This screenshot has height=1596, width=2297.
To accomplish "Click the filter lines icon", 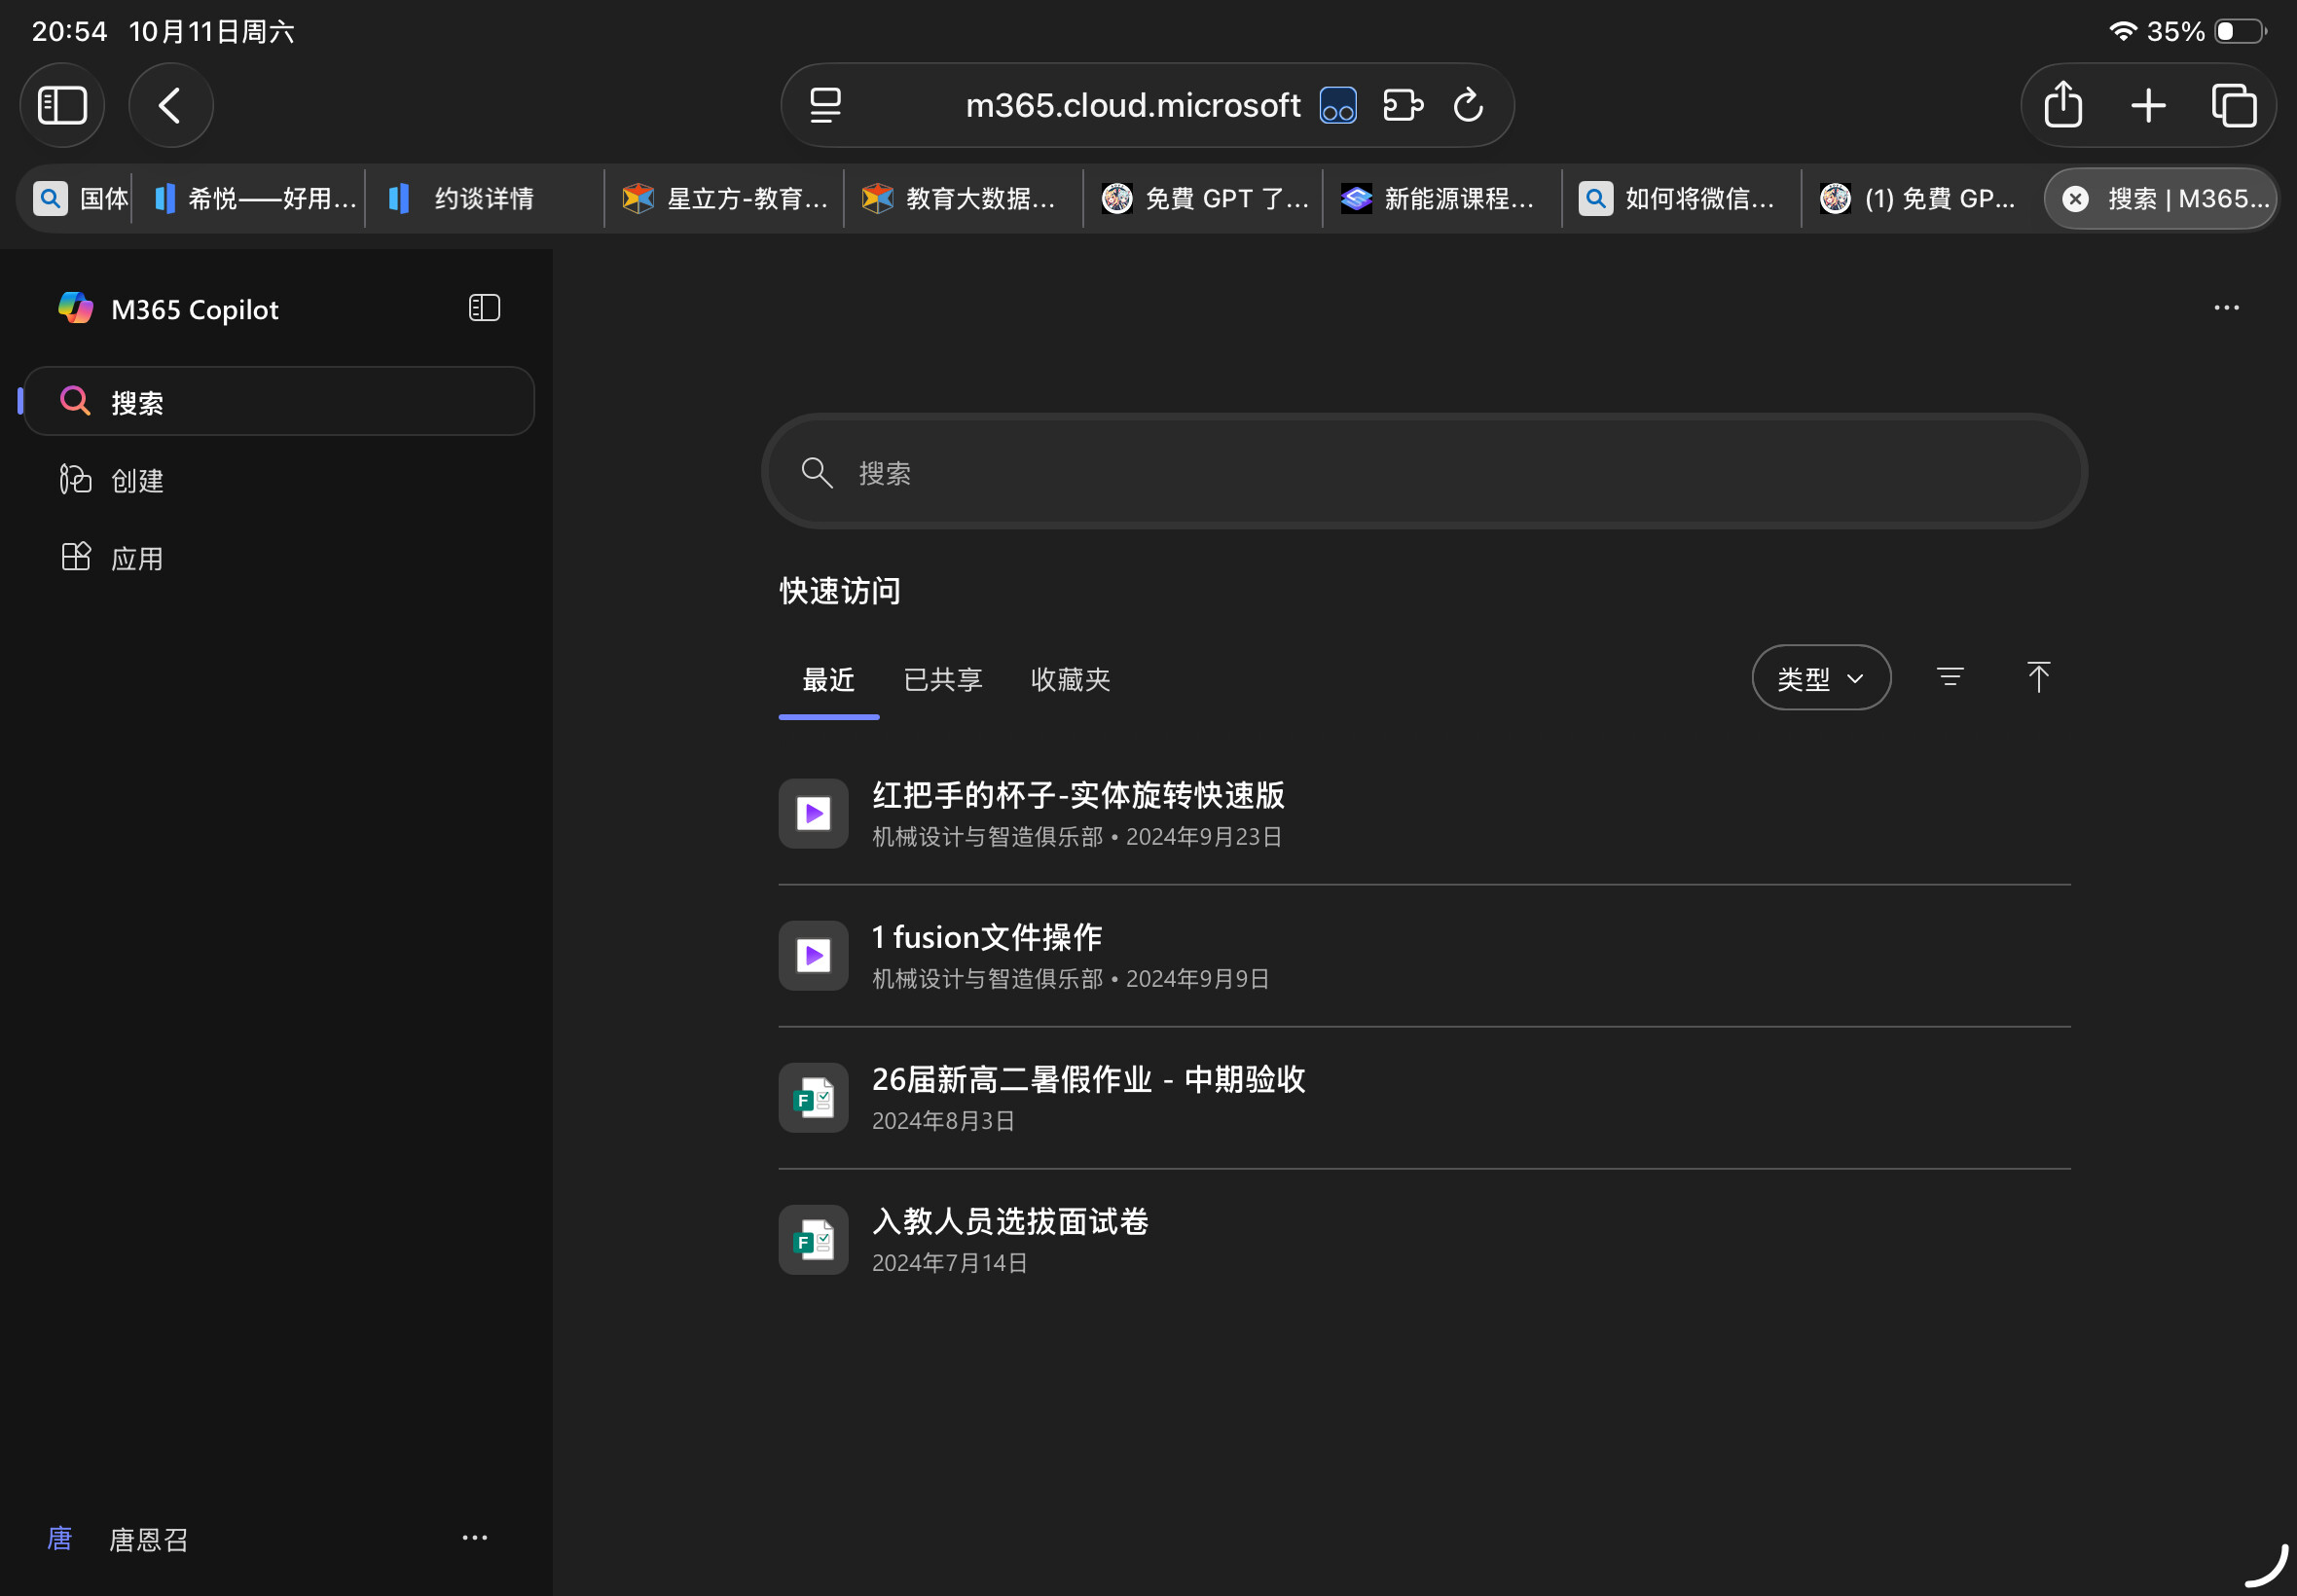I will tap(1949, 677).
